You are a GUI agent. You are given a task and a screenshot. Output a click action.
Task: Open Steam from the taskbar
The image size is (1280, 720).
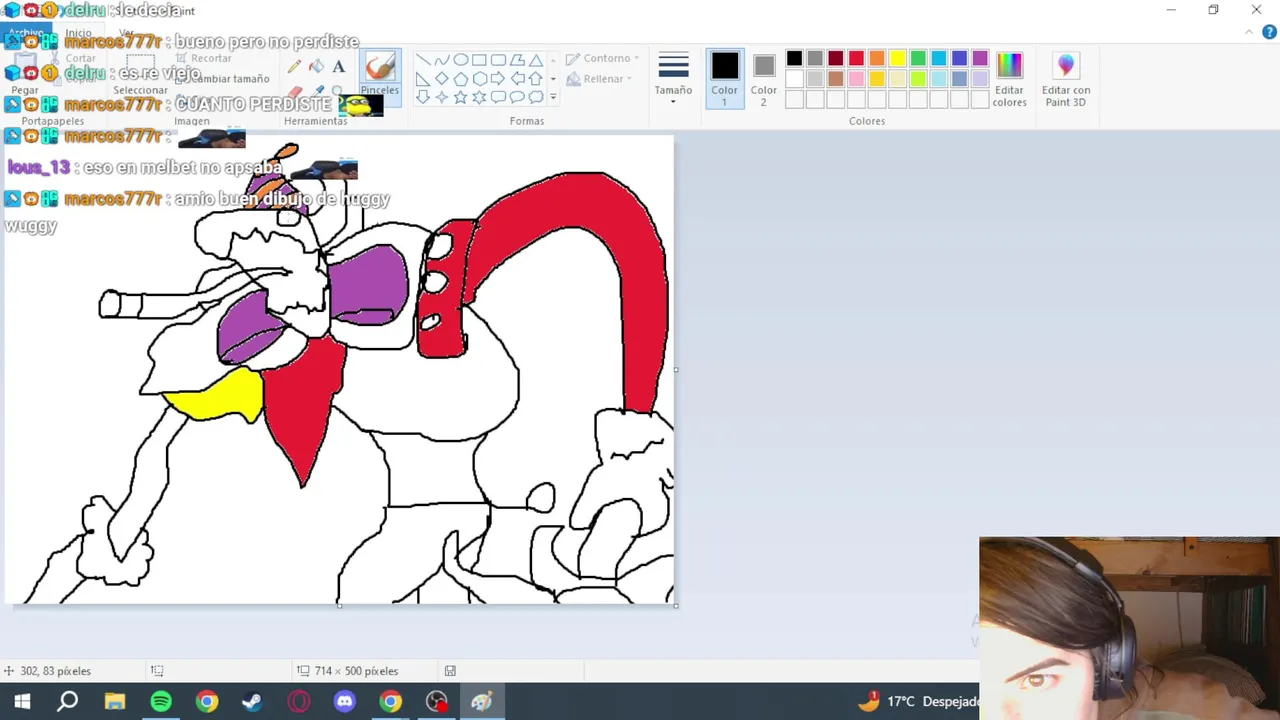click(x=252, y=701)
